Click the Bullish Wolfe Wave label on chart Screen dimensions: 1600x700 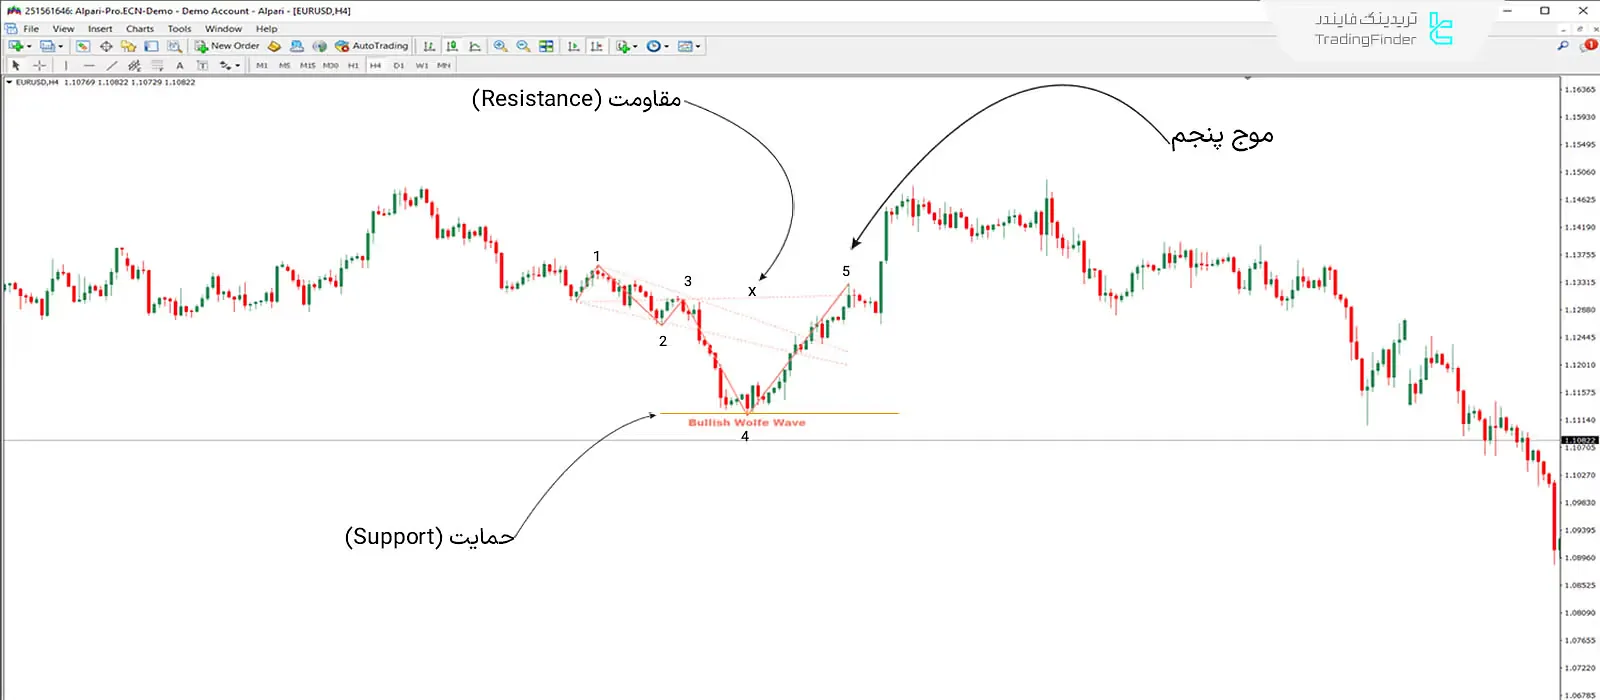pos(746,423)
